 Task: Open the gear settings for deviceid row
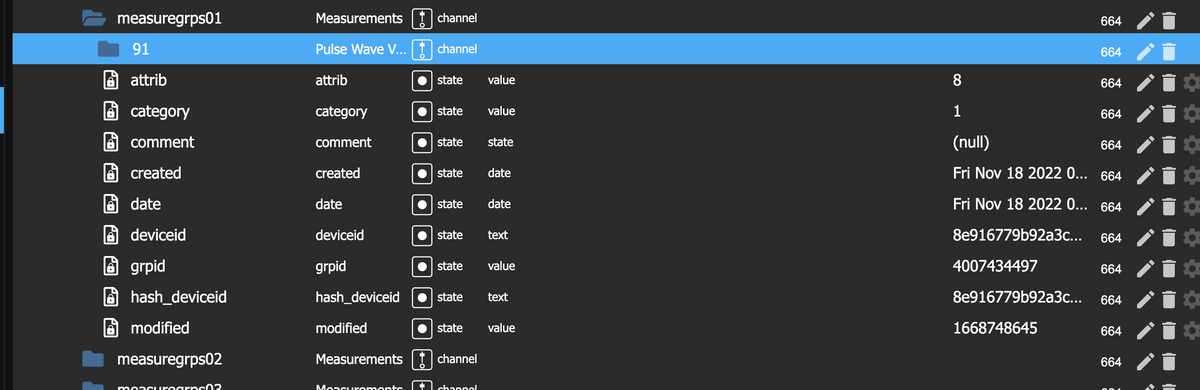pyautogui.click(x=1190, y=238)
